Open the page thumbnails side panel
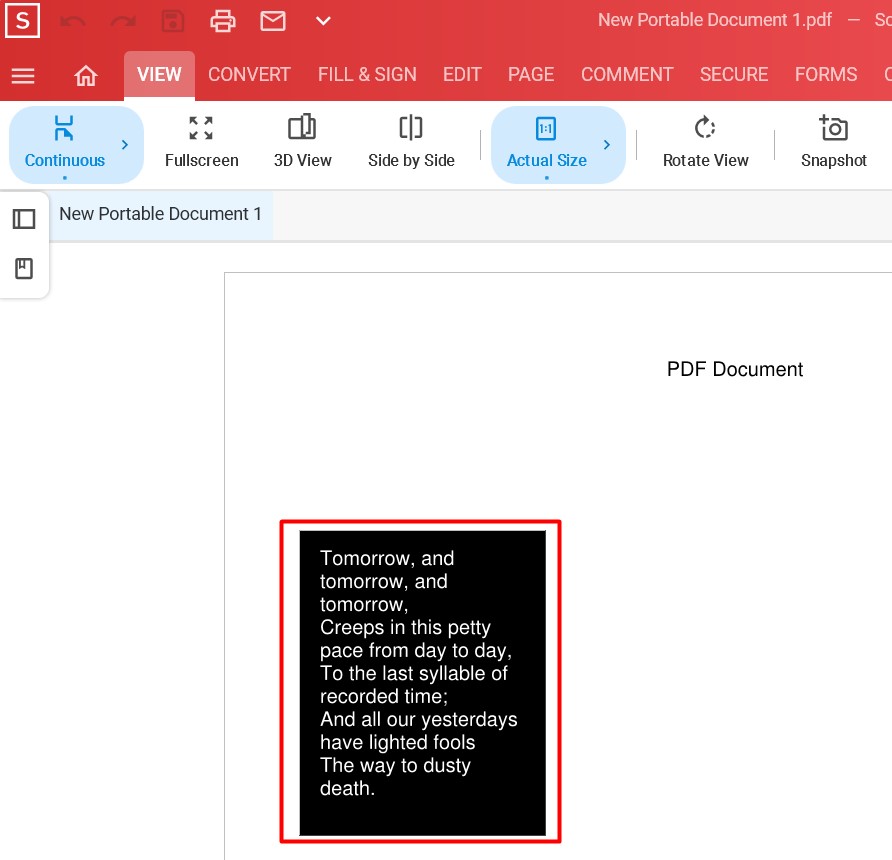This screenshot has width=892, height=860. point(23,219)
